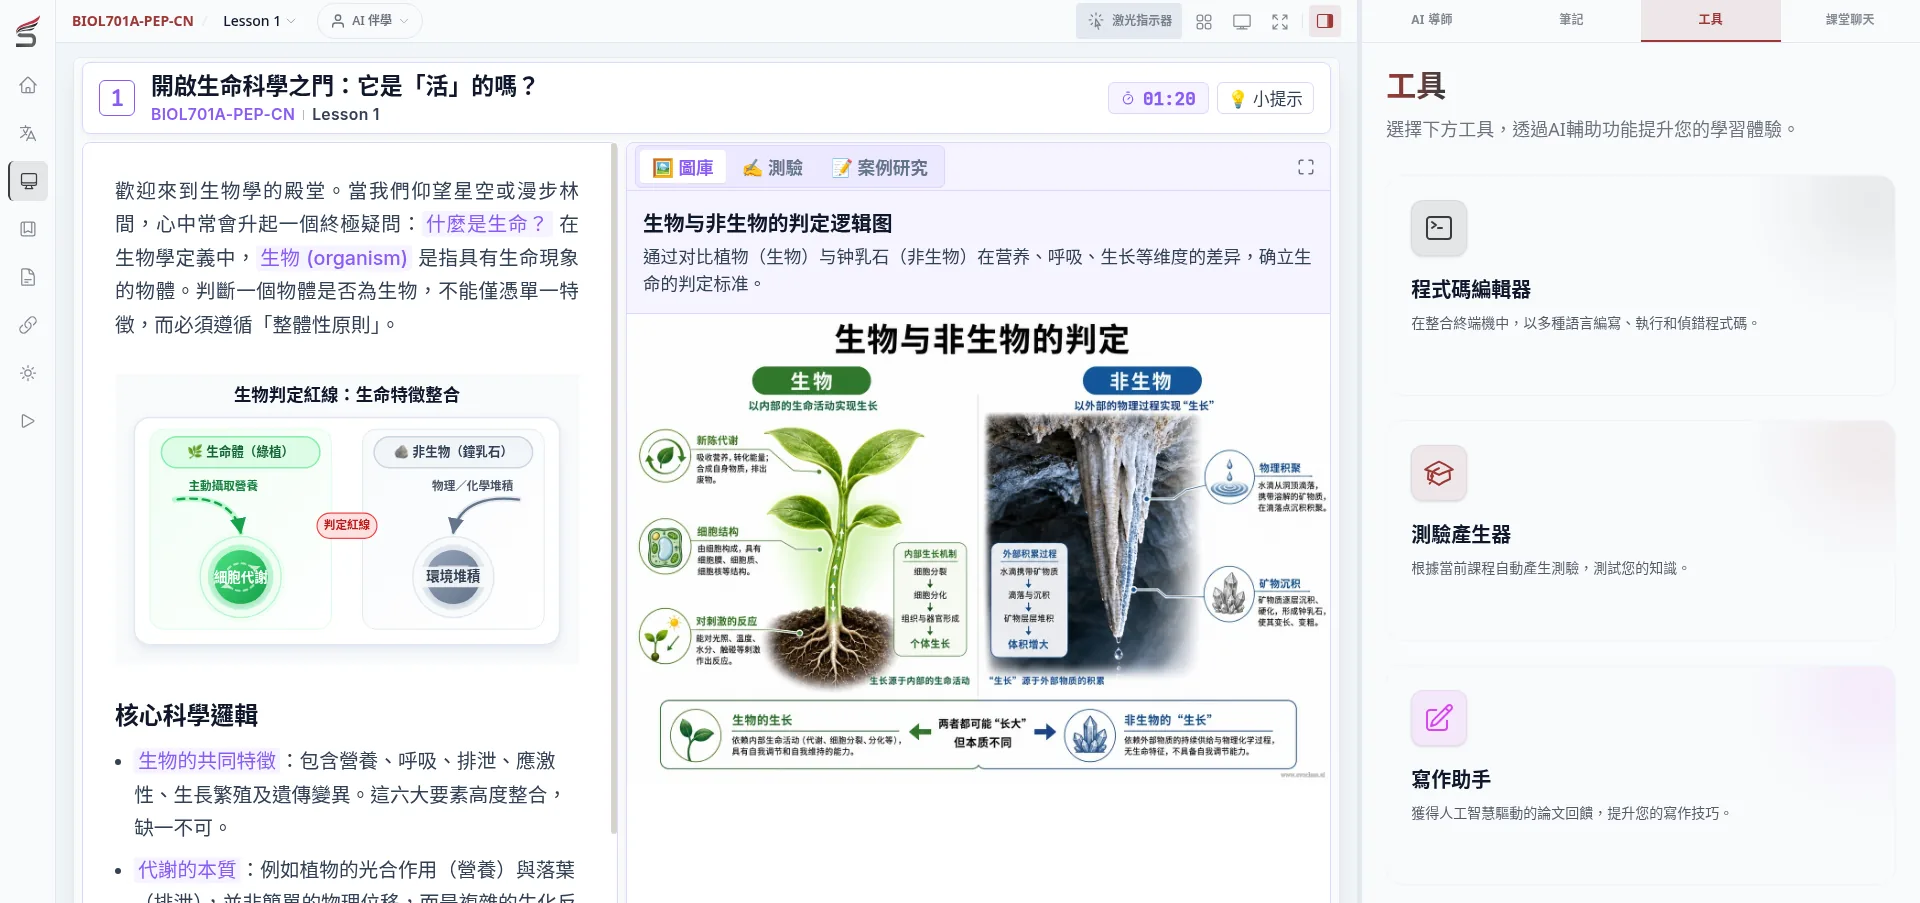Screen dimensions: 1920x903
Task: Toggle the sun brightness theme icon
Action: point(28,373)
